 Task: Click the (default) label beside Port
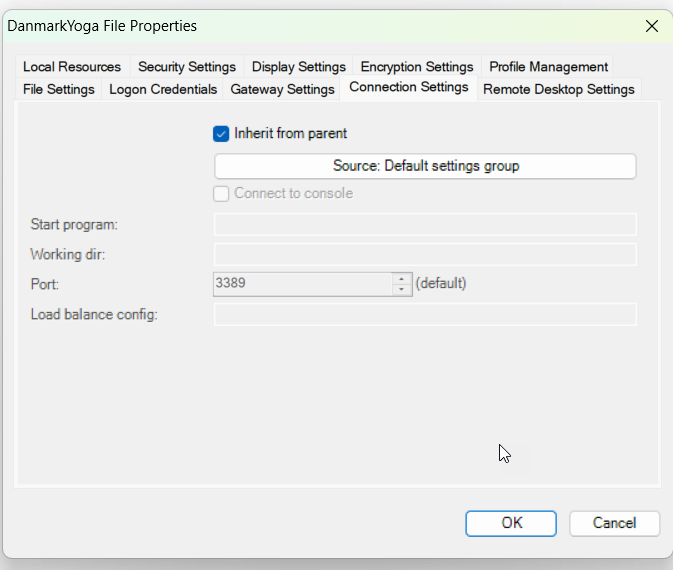441,283
